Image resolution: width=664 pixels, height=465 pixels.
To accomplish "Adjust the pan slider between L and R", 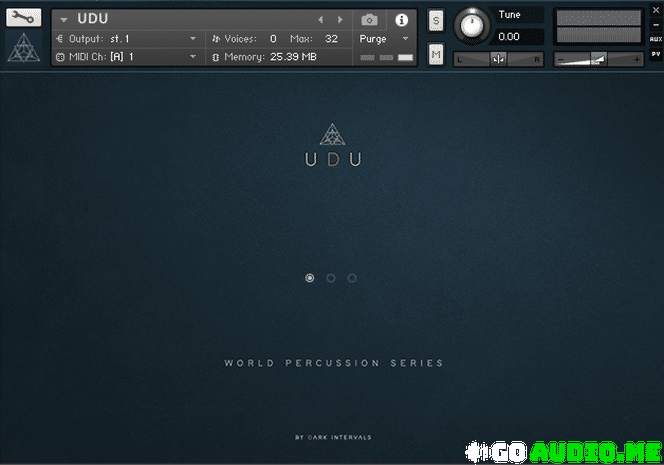I will coord(498,59).
